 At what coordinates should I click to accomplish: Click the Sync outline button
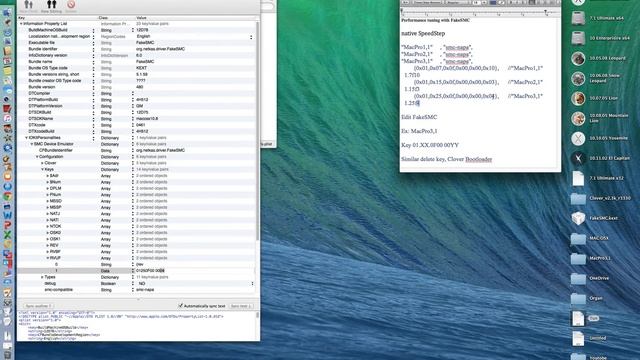point(38,306)
